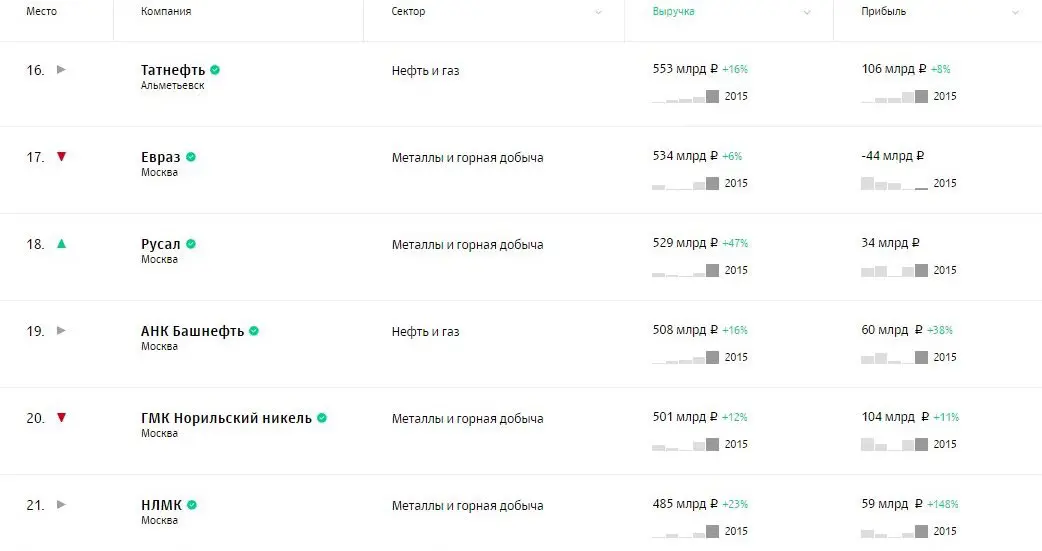Click the green up arrow at rank 18
Screen dimensions: 1042x551
pos(61,243)
